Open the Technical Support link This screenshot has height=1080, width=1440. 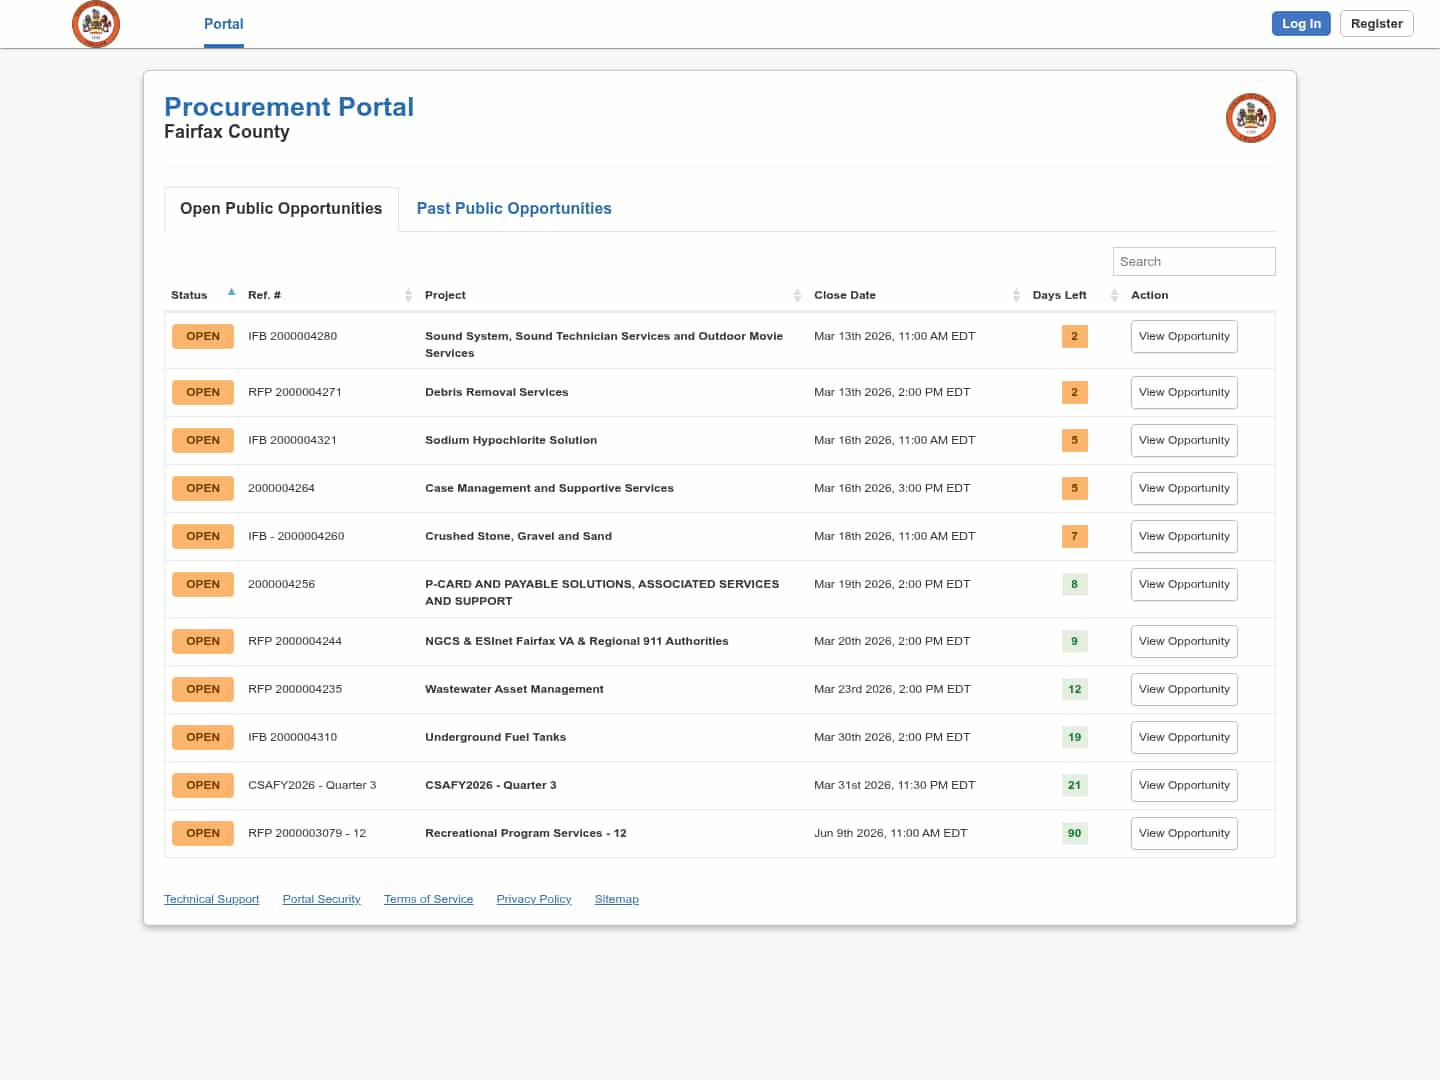pos(211,900)
